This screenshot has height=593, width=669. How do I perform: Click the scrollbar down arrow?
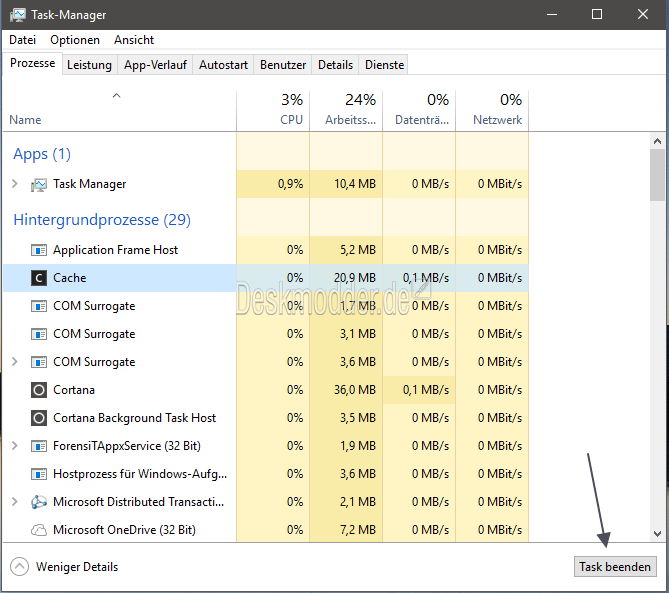point(657,534)
